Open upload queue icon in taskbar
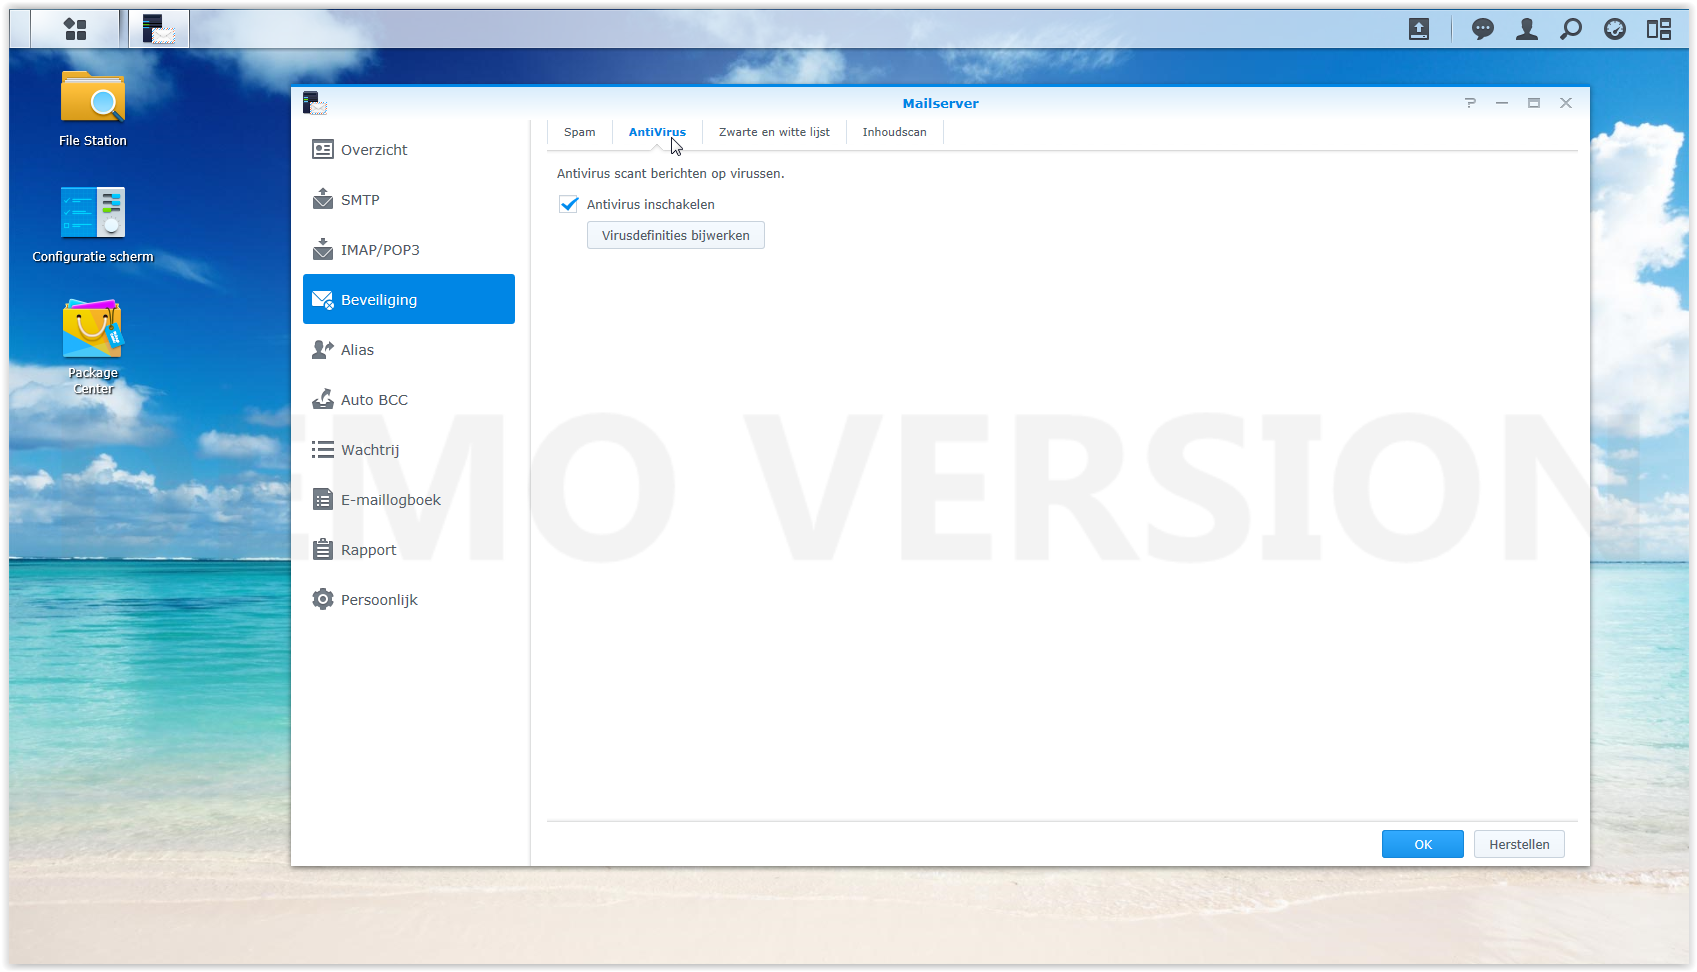Screen dimensions: 1697x972 [x=1419, y=29]
